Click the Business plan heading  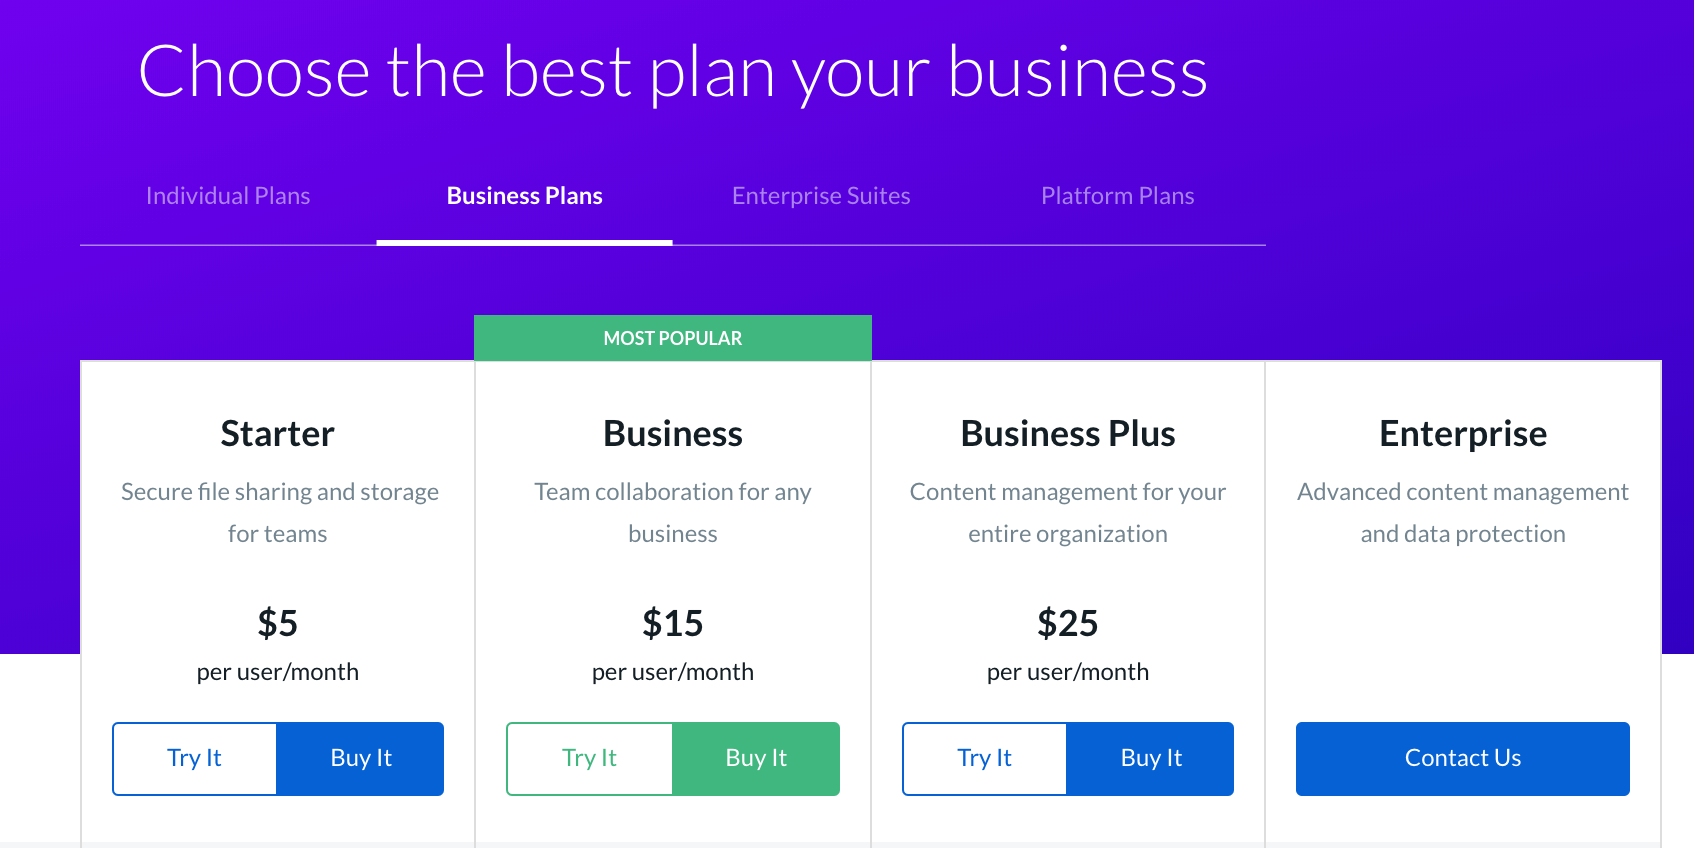(x=673, y=434)
